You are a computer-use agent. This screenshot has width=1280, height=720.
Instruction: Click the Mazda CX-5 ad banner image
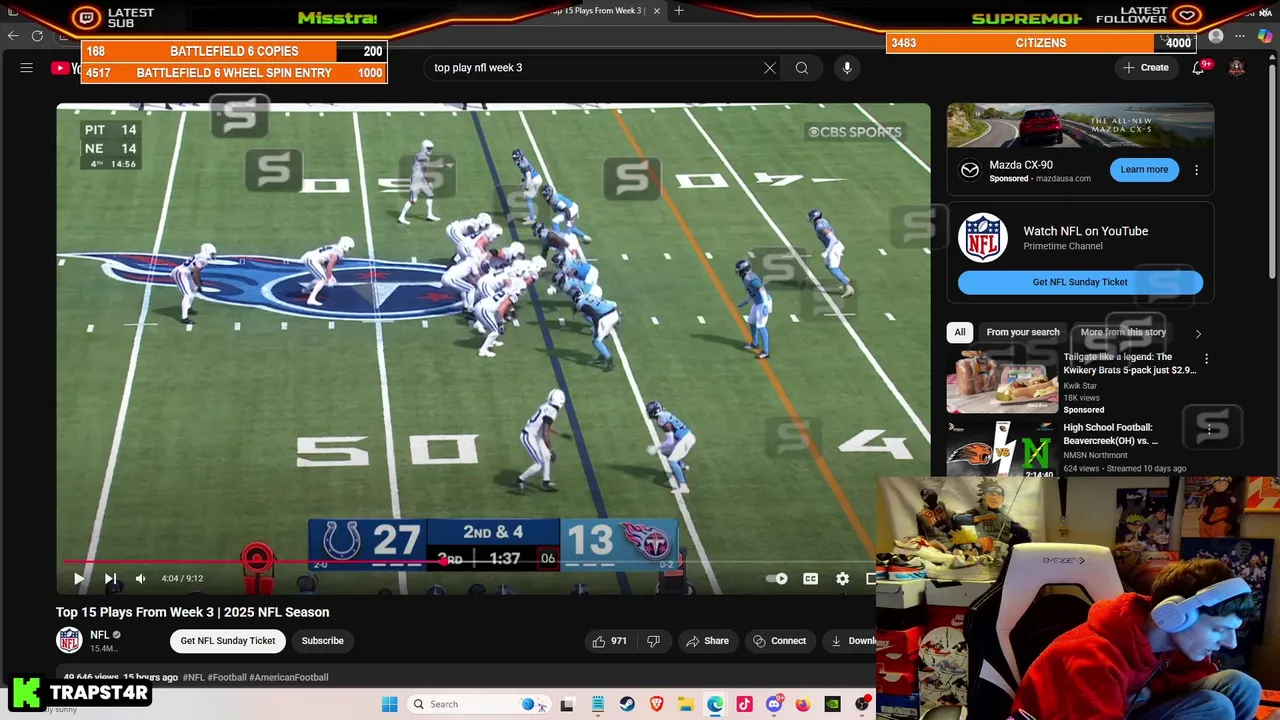click(x=1080, y=125)
